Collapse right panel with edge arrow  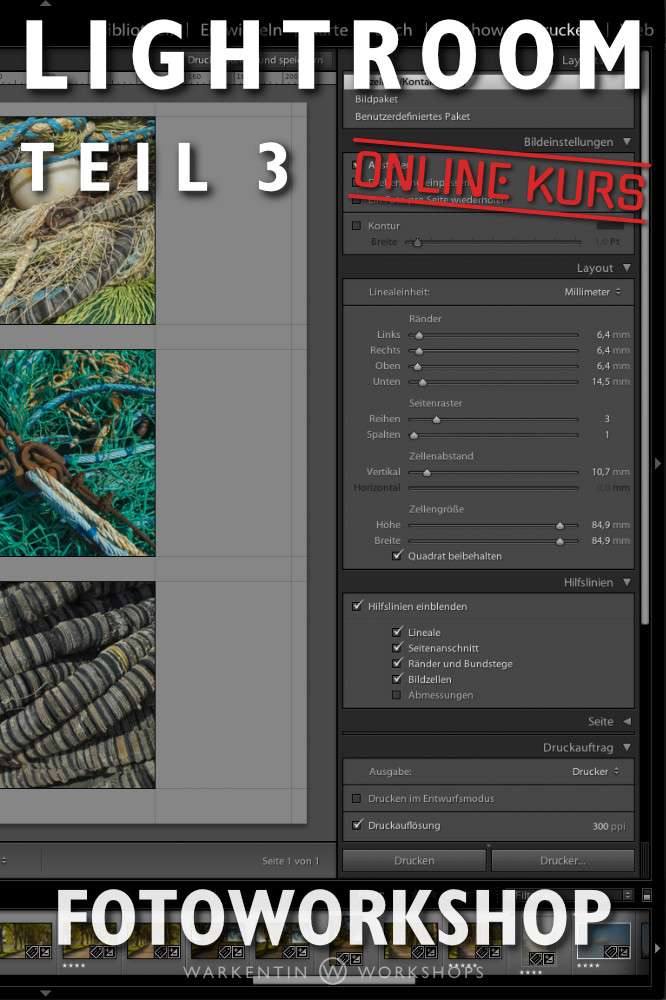click(x=658, y=464)
